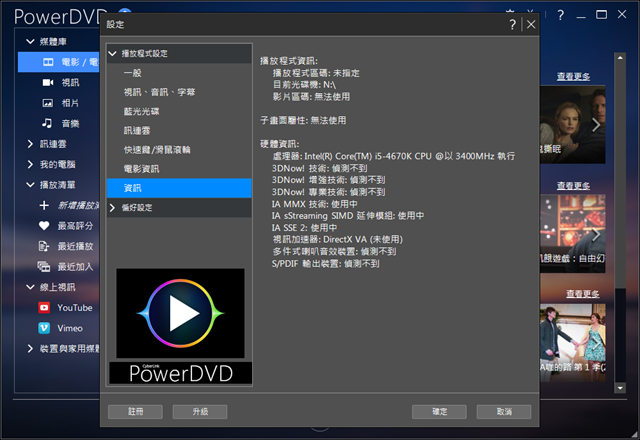Select the 一般 settings page
Viewport: 640px width, 440px height.
pos(179,73)
